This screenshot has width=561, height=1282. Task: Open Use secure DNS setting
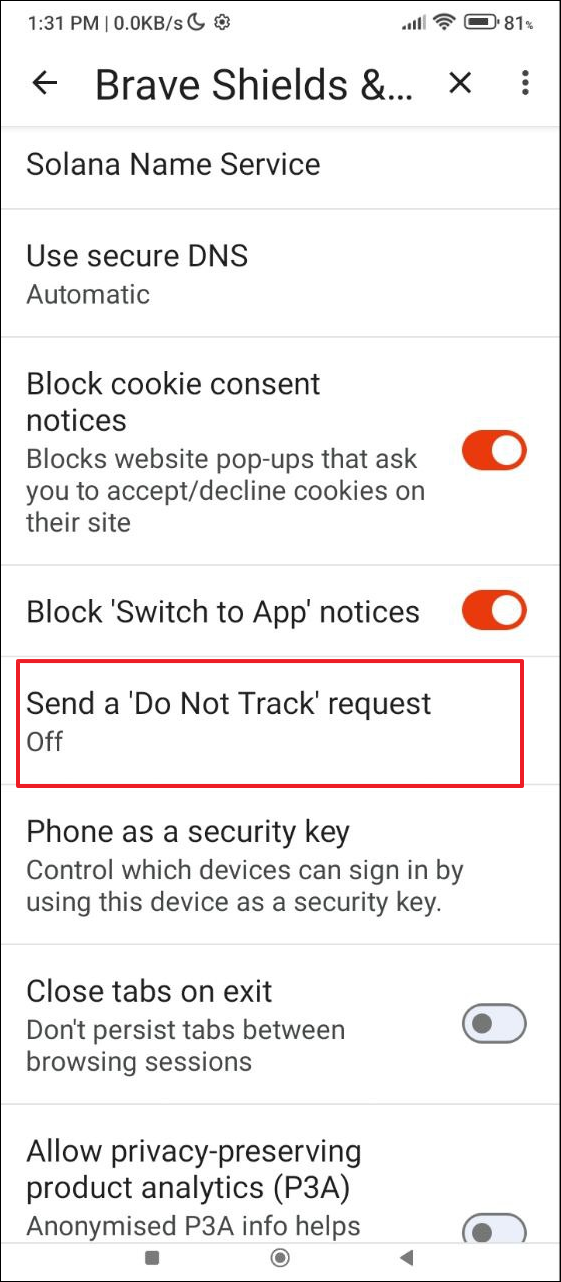280,273
